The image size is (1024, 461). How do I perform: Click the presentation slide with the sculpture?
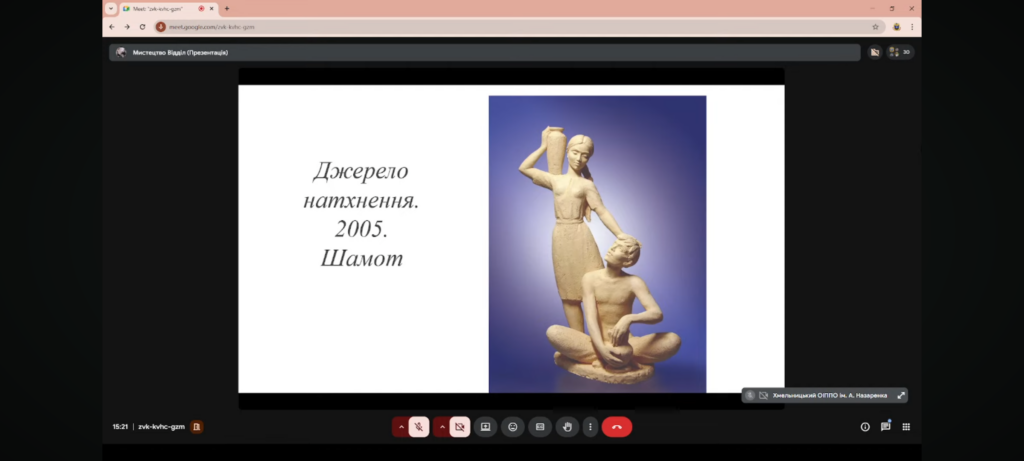click(x=511, y=238)
